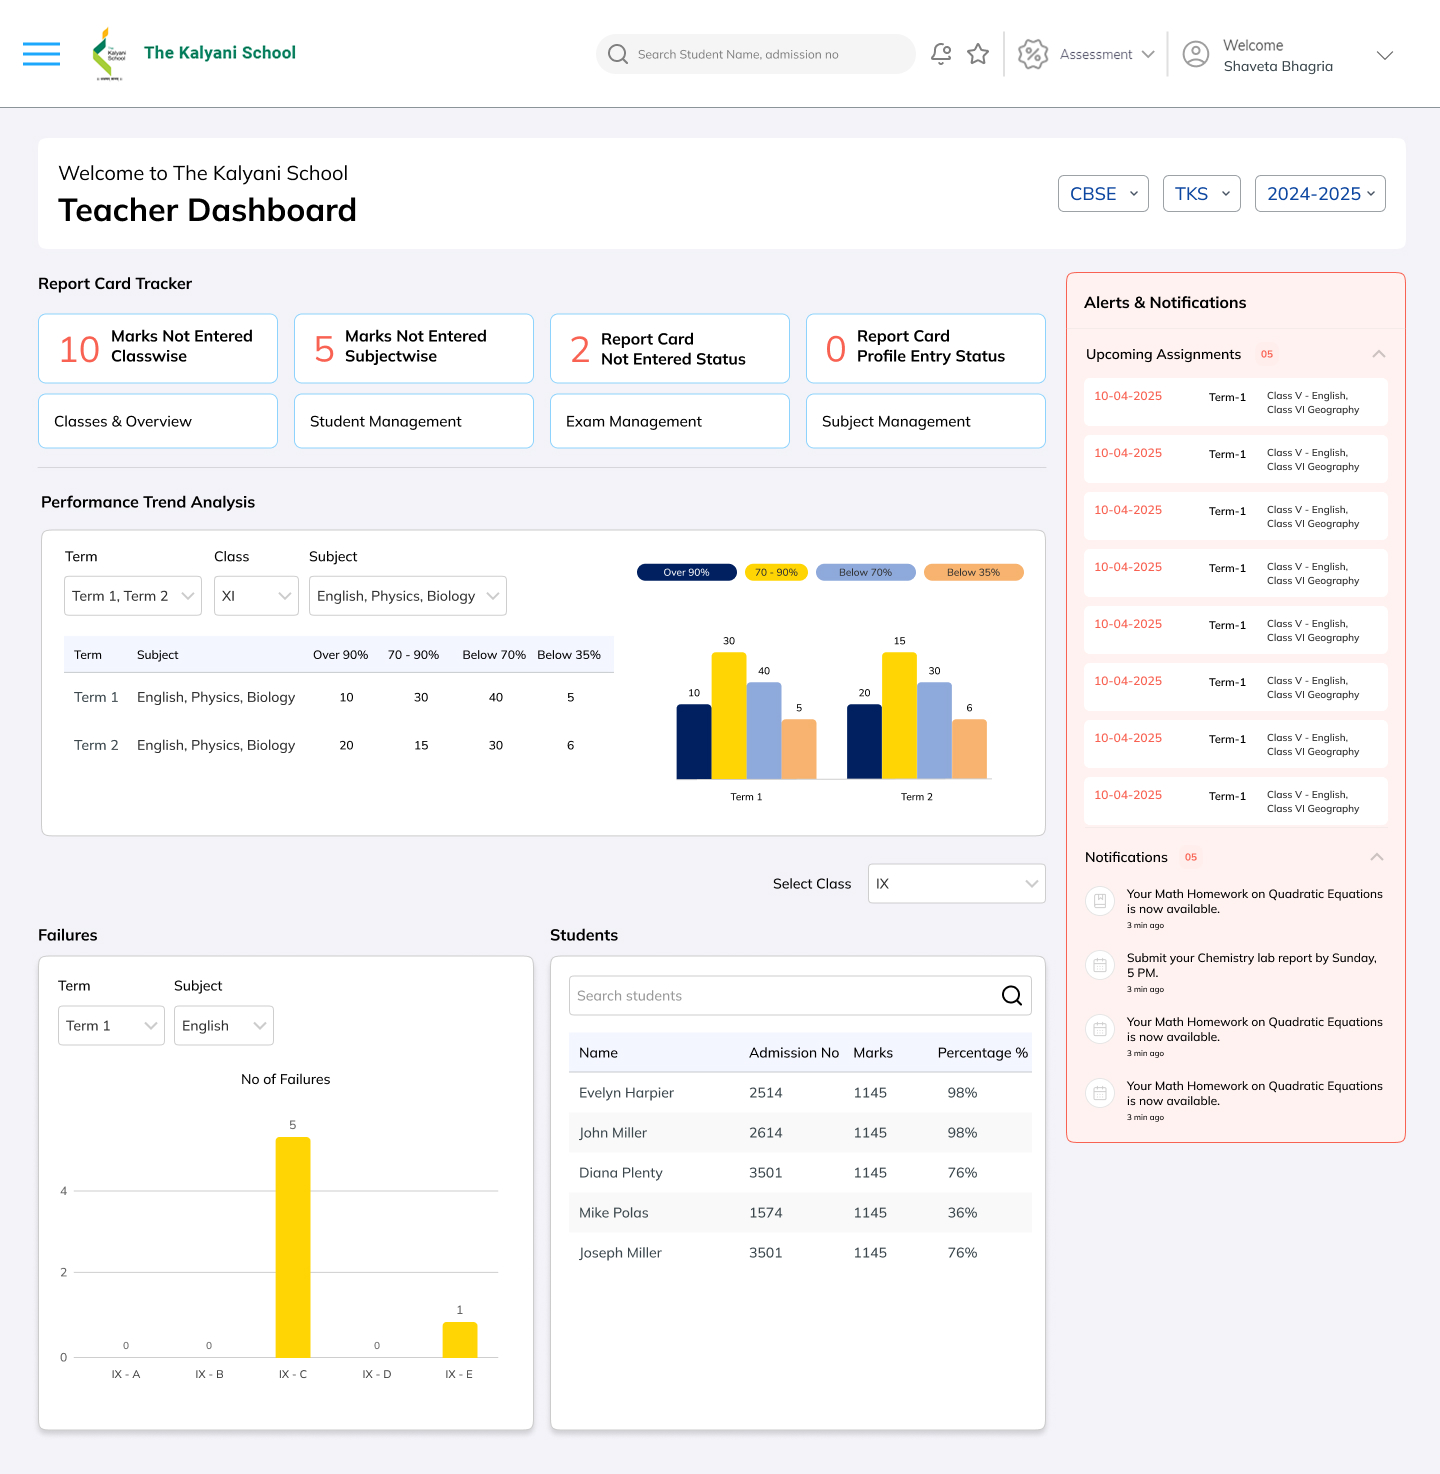This screenshot has height=1474, width=1440.
Task: Click the Search Student Name field
Action: pyautogui.click(x=760, y=54)
